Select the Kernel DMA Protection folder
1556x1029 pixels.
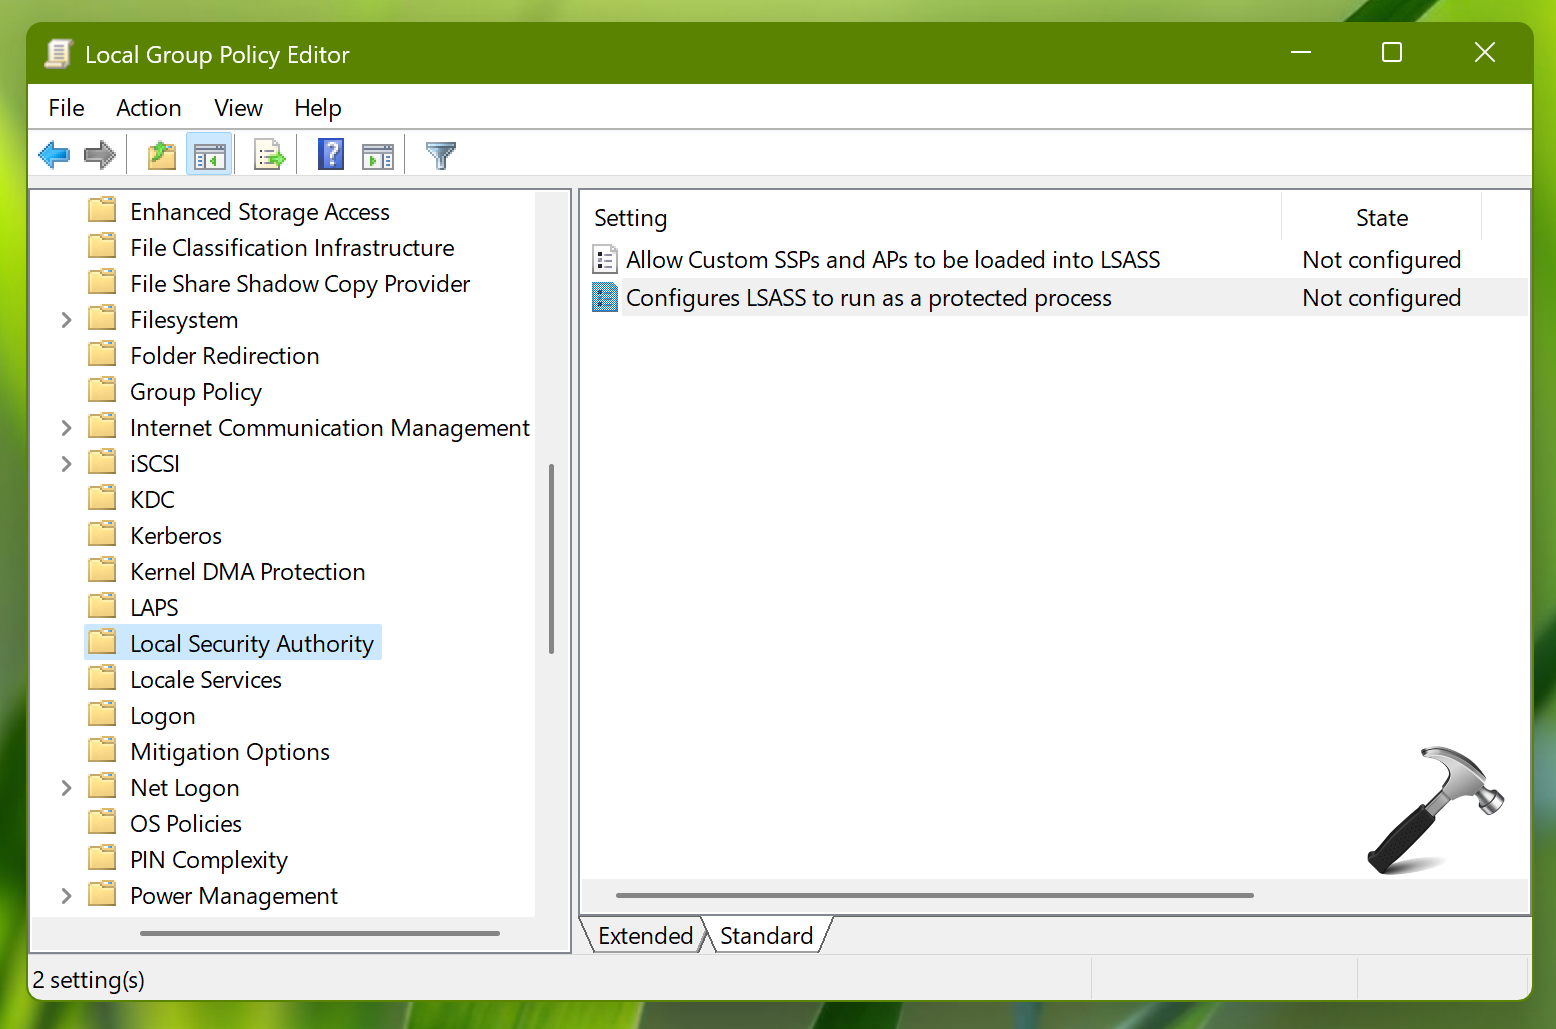[247, 572]
